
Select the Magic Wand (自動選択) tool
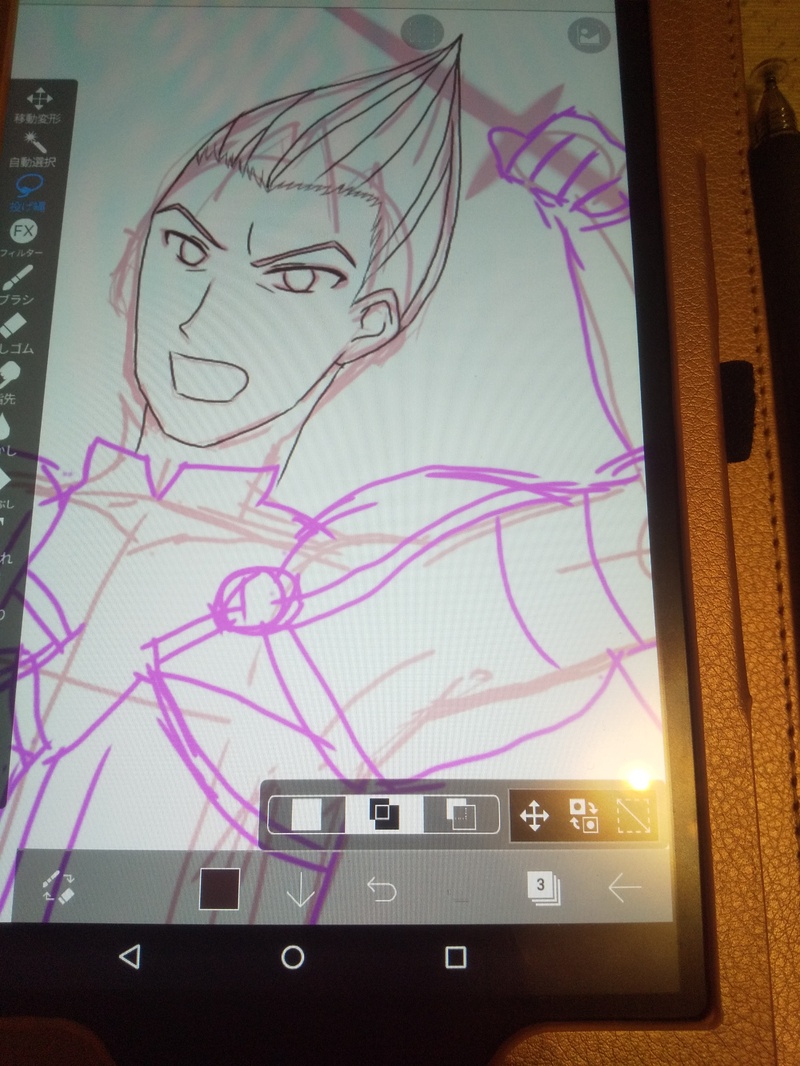33,150
